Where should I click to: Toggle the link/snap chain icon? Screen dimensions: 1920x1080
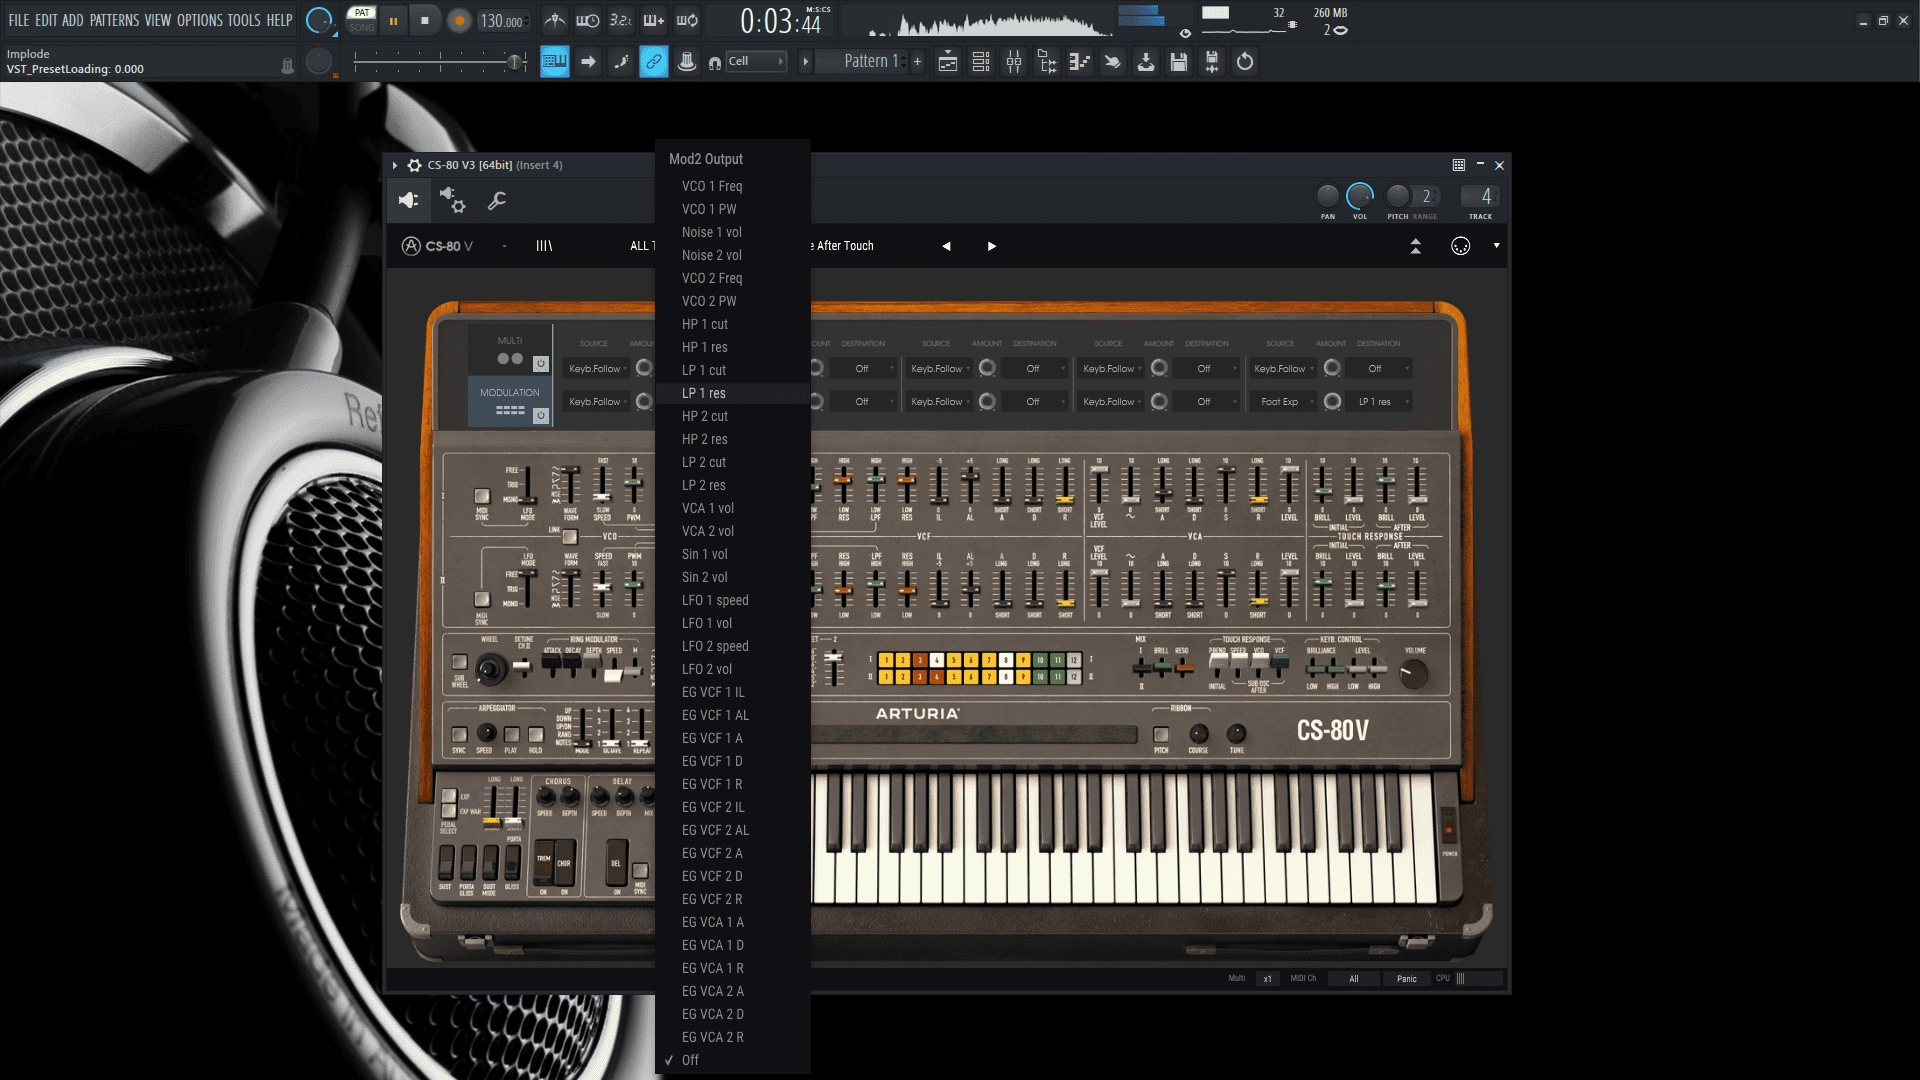(653, 62)
